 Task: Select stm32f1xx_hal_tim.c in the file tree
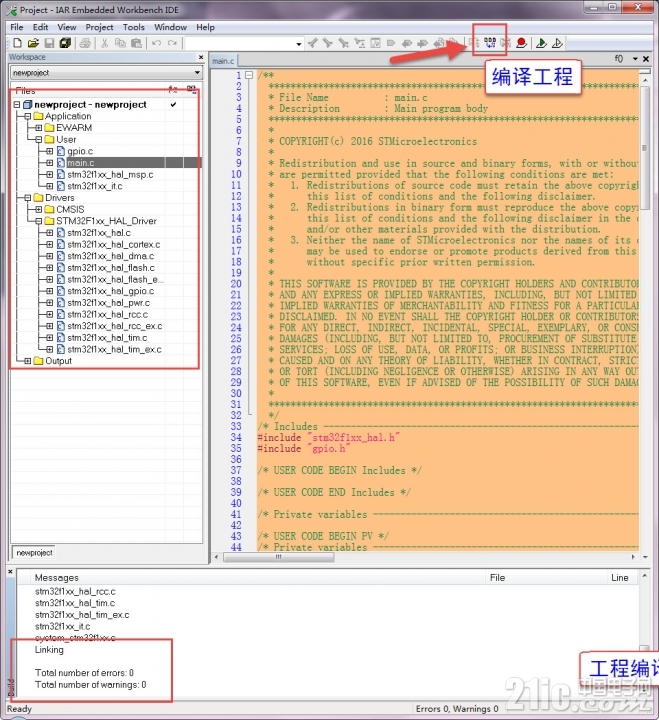[107, 338]
